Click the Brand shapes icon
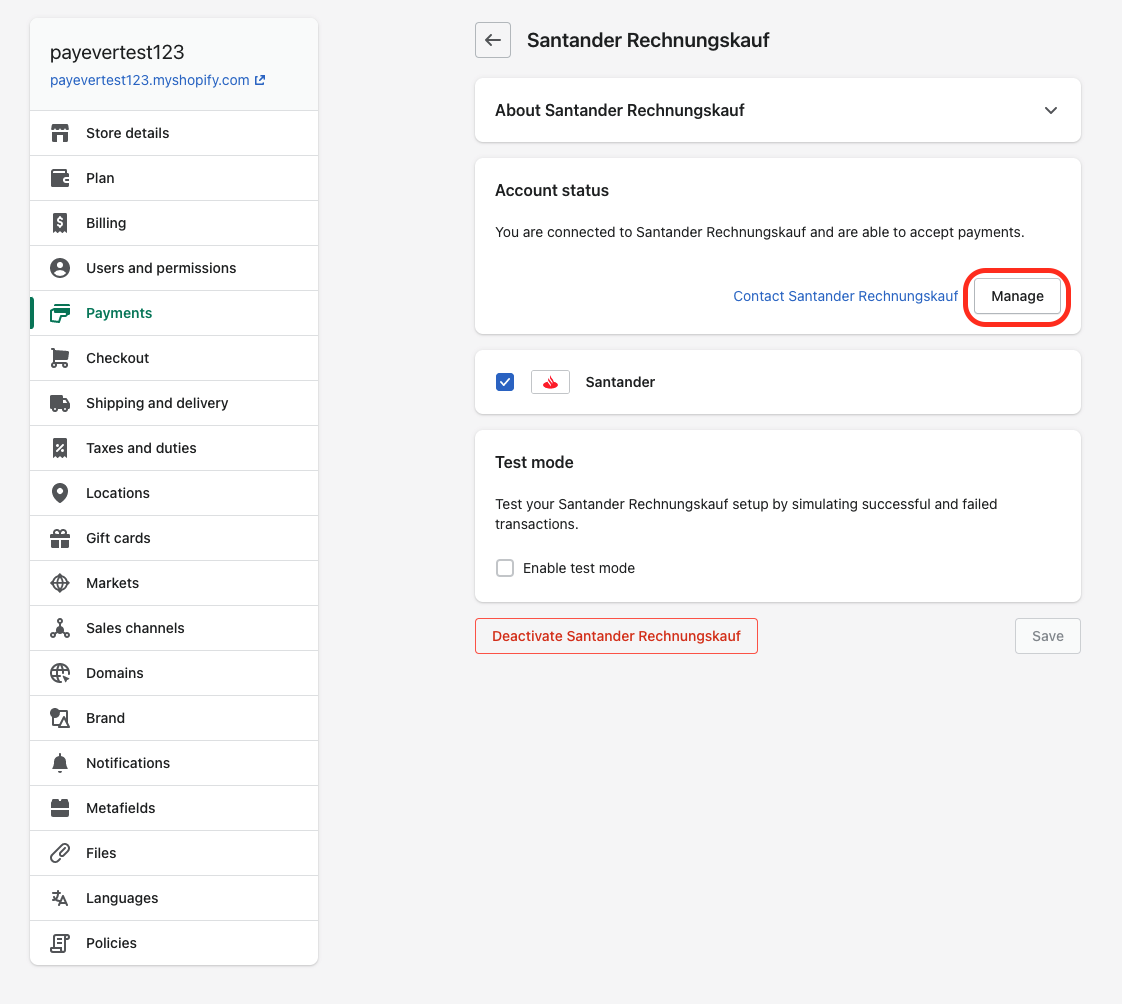The image size is (1122, 1004). pyautogui.click(x=60, y=718)
